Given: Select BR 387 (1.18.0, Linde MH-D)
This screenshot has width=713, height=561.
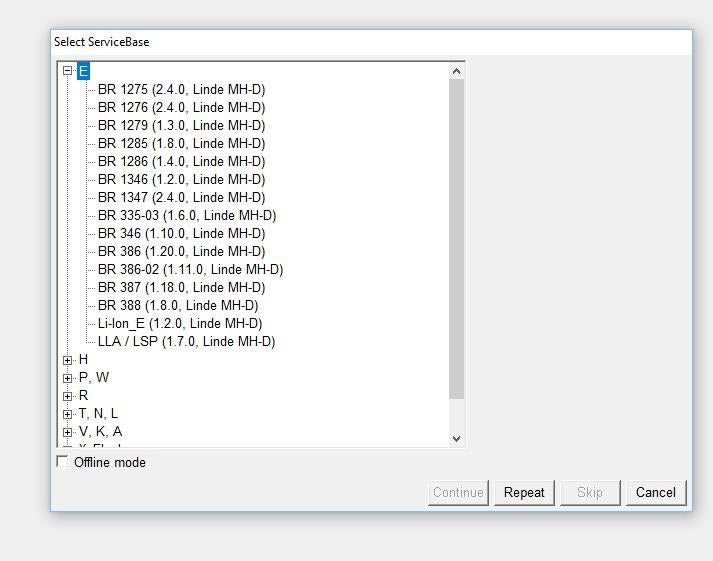Looking at the screenshot, I should [x=181, y=287].
